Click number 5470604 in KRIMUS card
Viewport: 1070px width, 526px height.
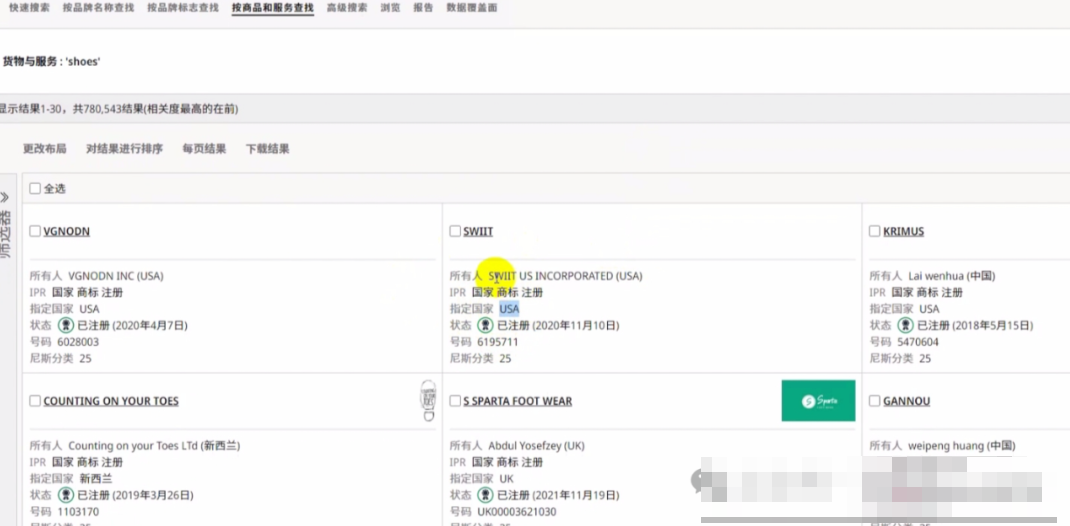[x=918, y=342]
